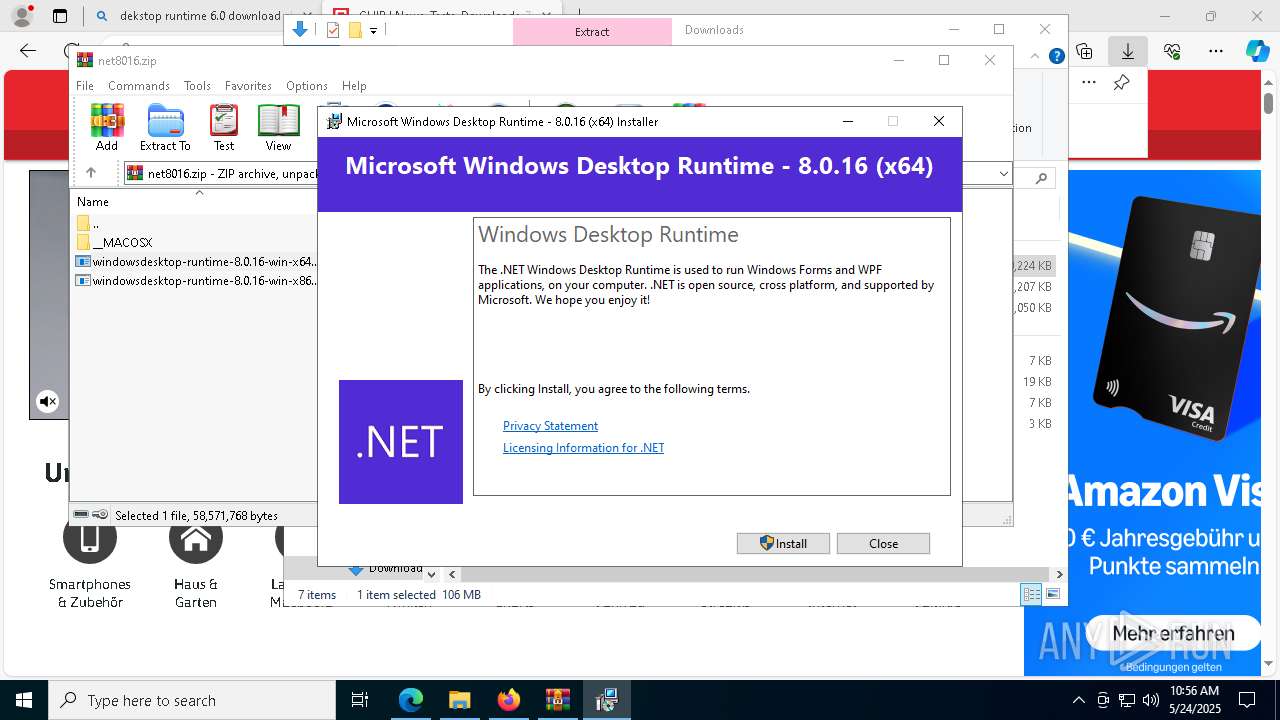Click Explorer horizontal scrollbar right arrow
This screenshot has width=1280, height=720.
1059,574
